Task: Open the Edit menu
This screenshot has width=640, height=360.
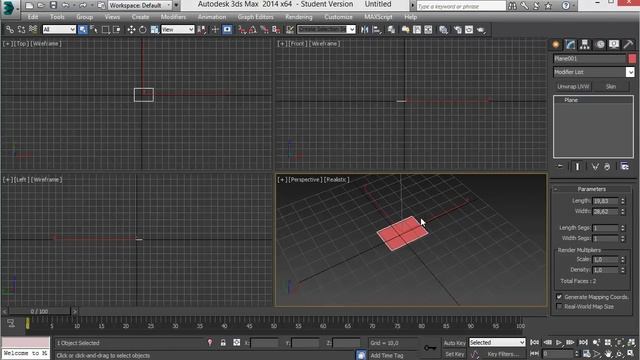Action: click(33, 17)
